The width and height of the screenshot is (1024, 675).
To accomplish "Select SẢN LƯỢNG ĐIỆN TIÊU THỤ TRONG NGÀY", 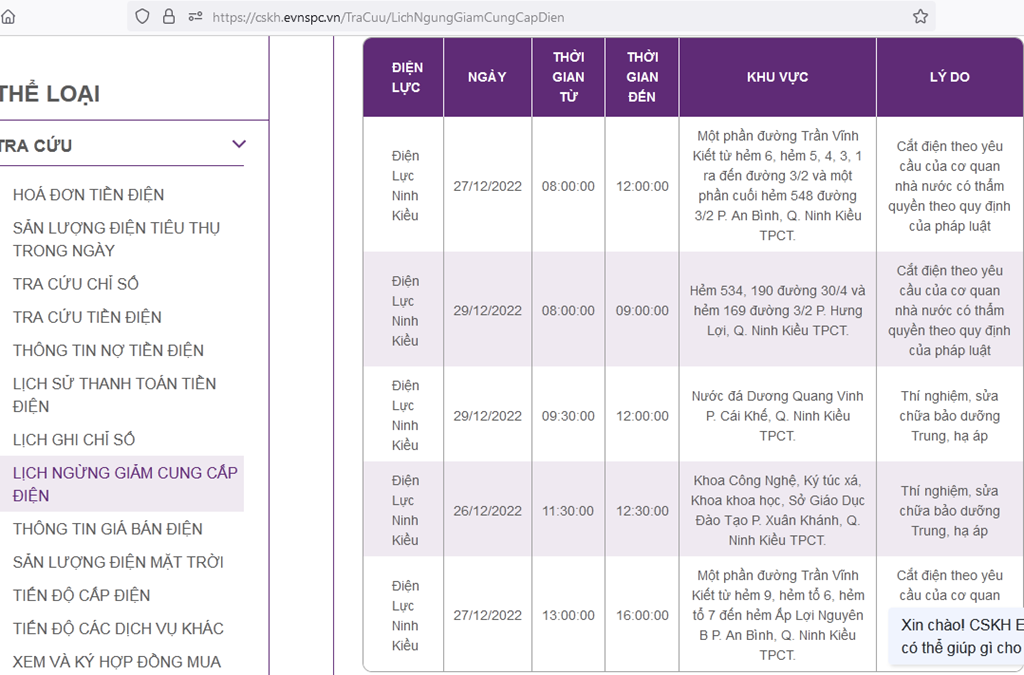I will click(116, 239).
